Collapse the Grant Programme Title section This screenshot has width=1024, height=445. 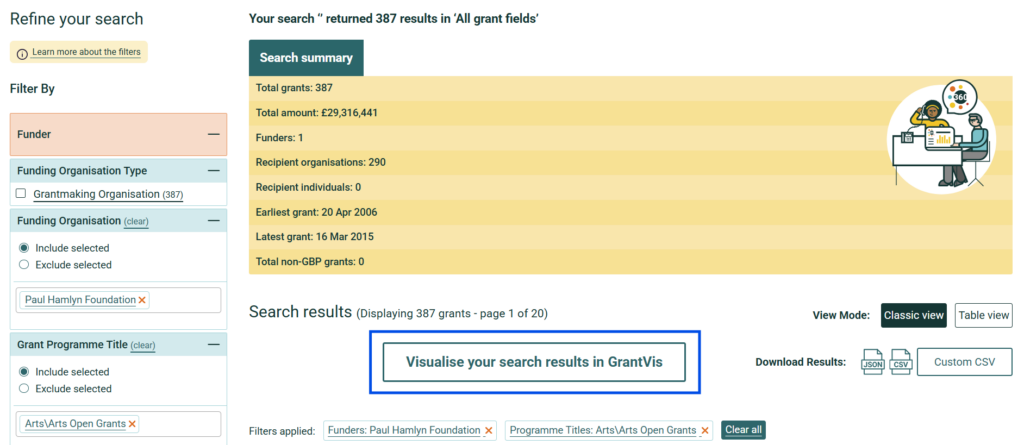(x=213, y=345)
